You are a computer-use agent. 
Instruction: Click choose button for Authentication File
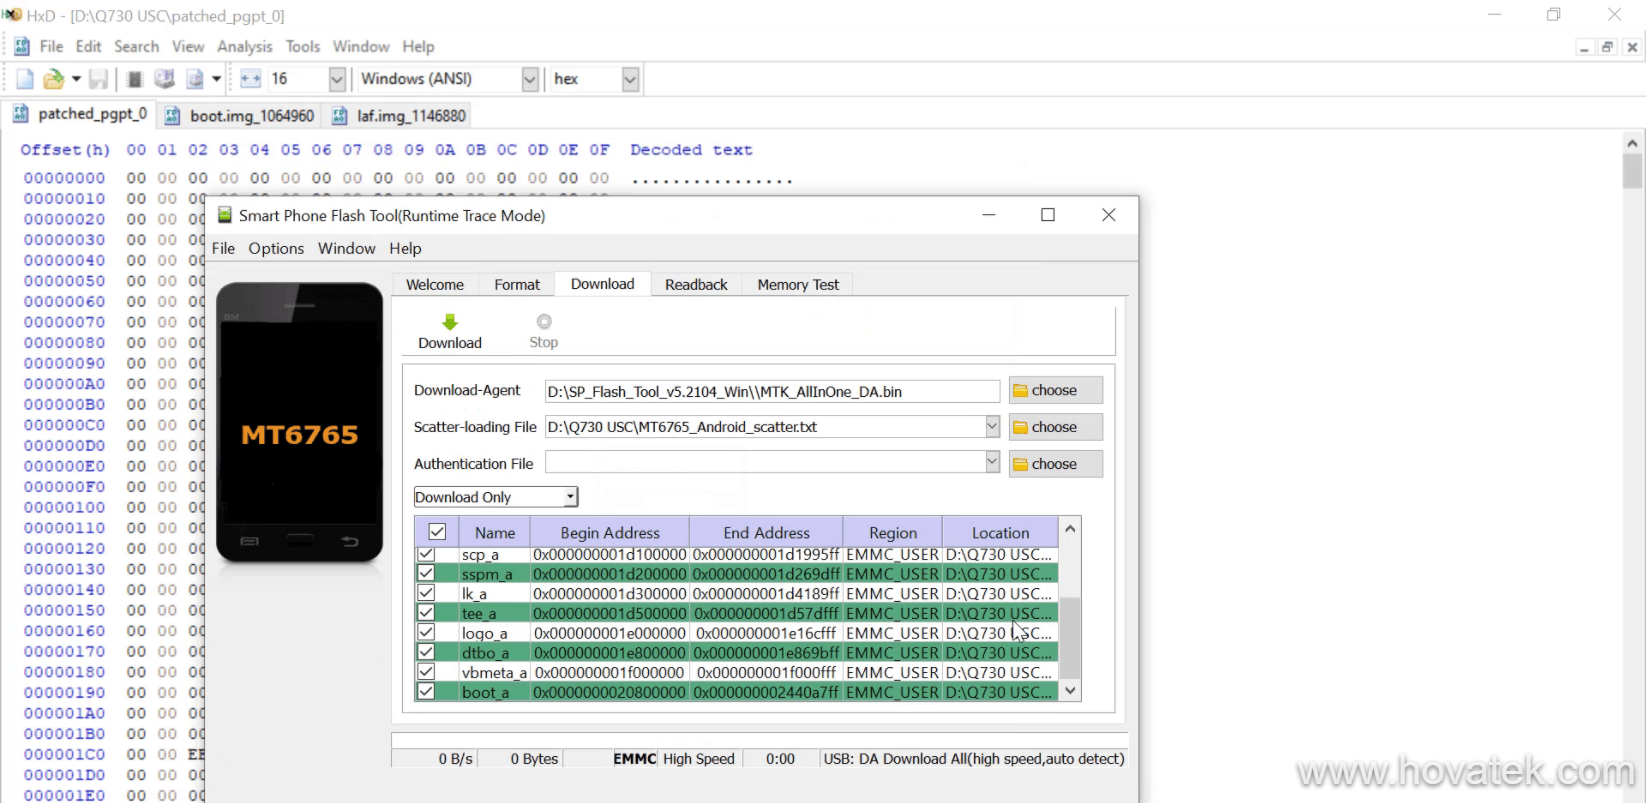coord(1055,464)
